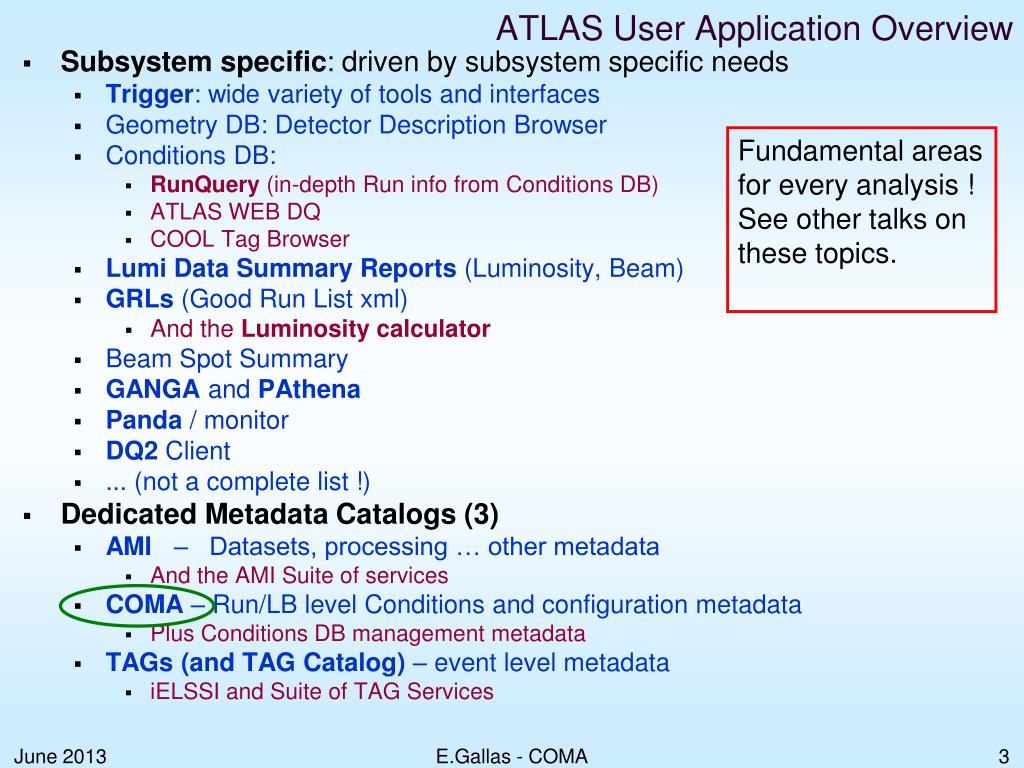Image resolution: width=1024 pixels, height=768 pixels.
Task: Select 'GRLs (Good Run List xml)'
Action: [257, 299]
